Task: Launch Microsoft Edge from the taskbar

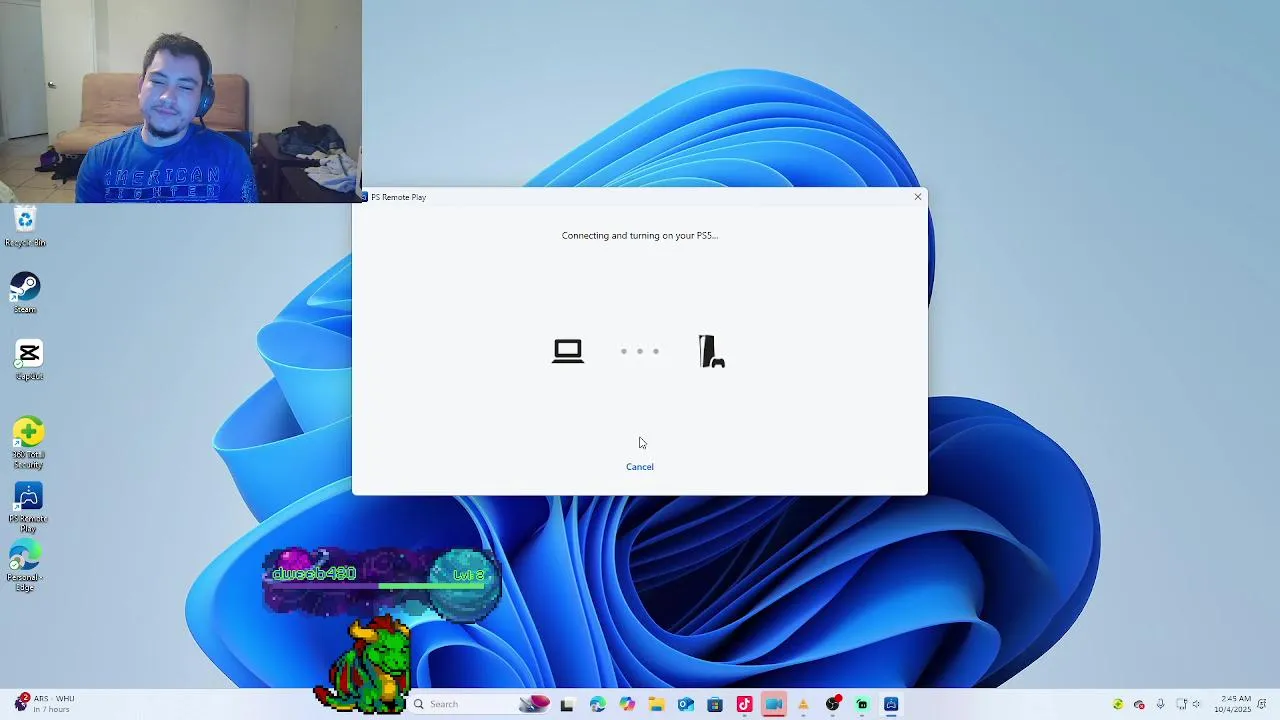Action: click(x=597, y=704)
